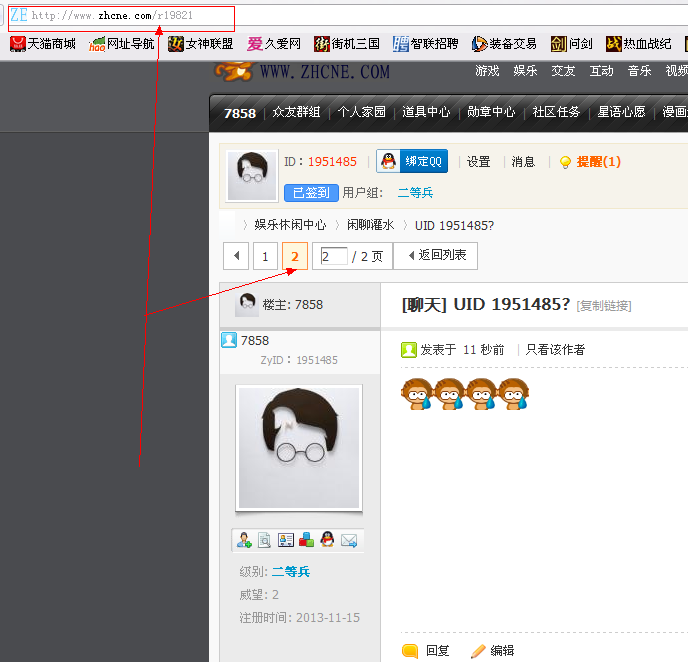This screenshot has height=662, width=688.
Task: Open 闲聊灌水 breadcrumb
Action: coord(371,225)
